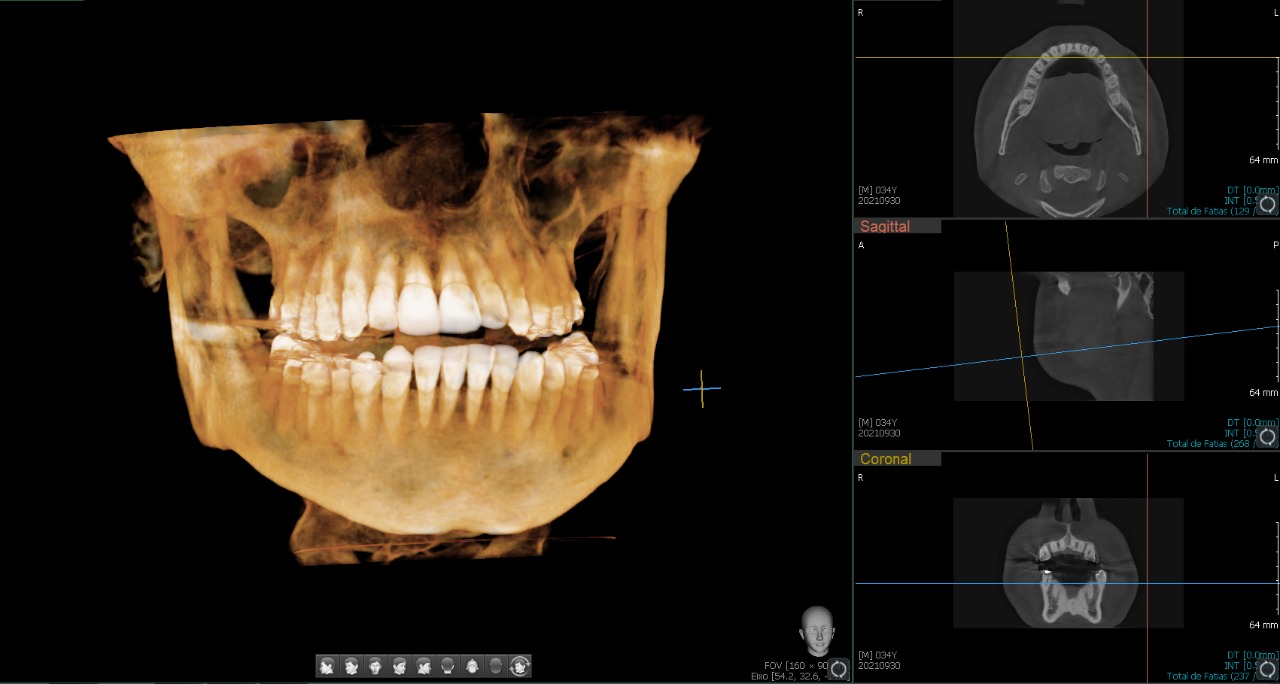1280x684 pixels.
Task: Select the last side-profile head icon before back view
Action: point(423,666)
